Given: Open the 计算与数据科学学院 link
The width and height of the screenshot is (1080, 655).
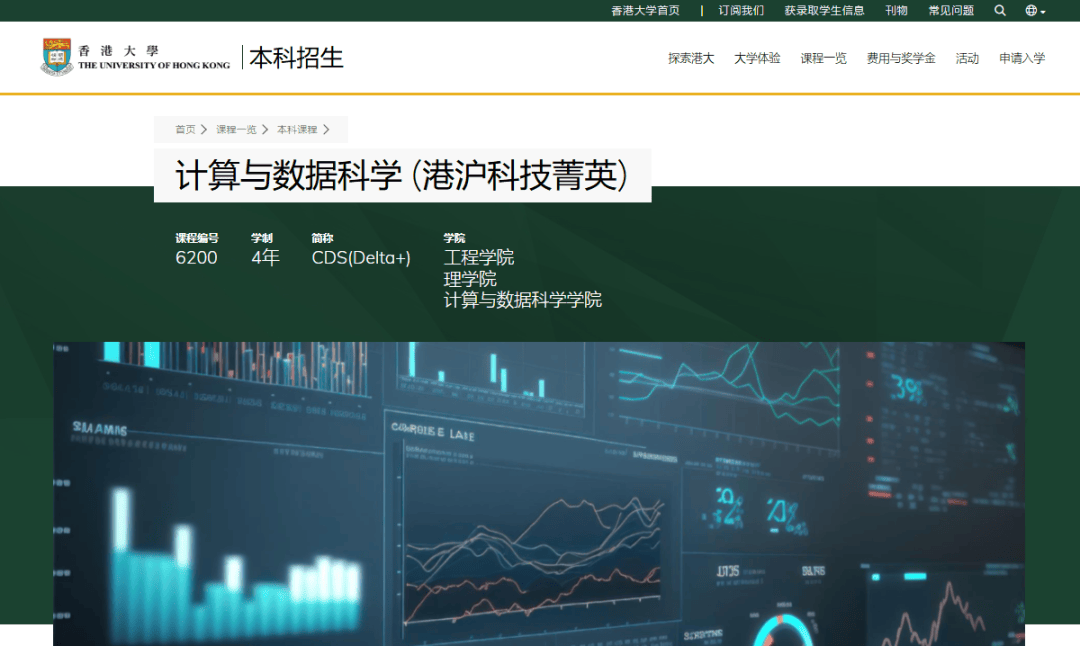Looking at the screenshot, I should [x=524, y=299].
